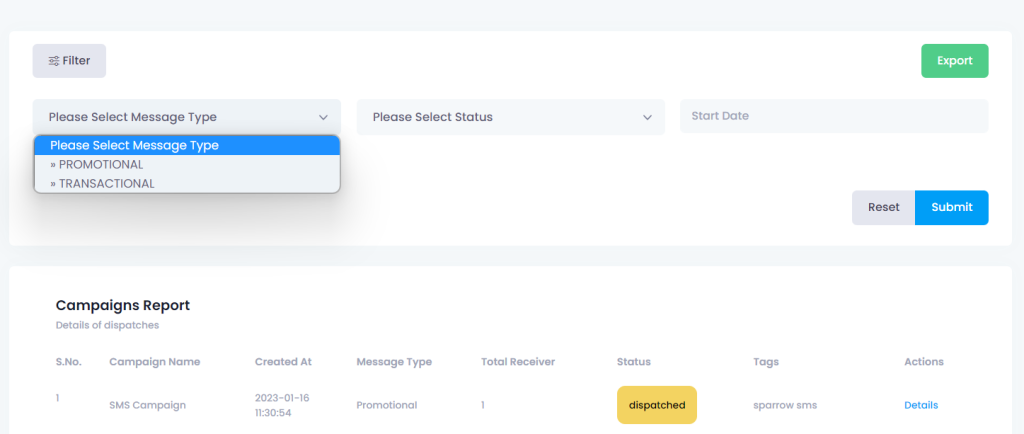Click the Campaign Name column header
The width and height of the screenshot is (1024, 434).
[x=155, y=362]
